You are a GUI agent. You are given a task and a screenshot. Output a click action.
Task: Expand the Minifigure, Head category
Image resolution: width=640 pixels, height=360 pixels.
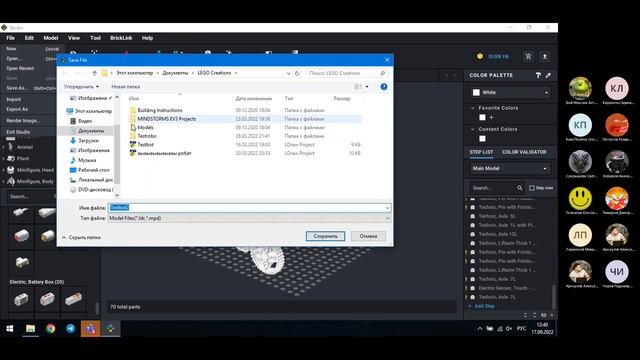click(x=4, y=170)
